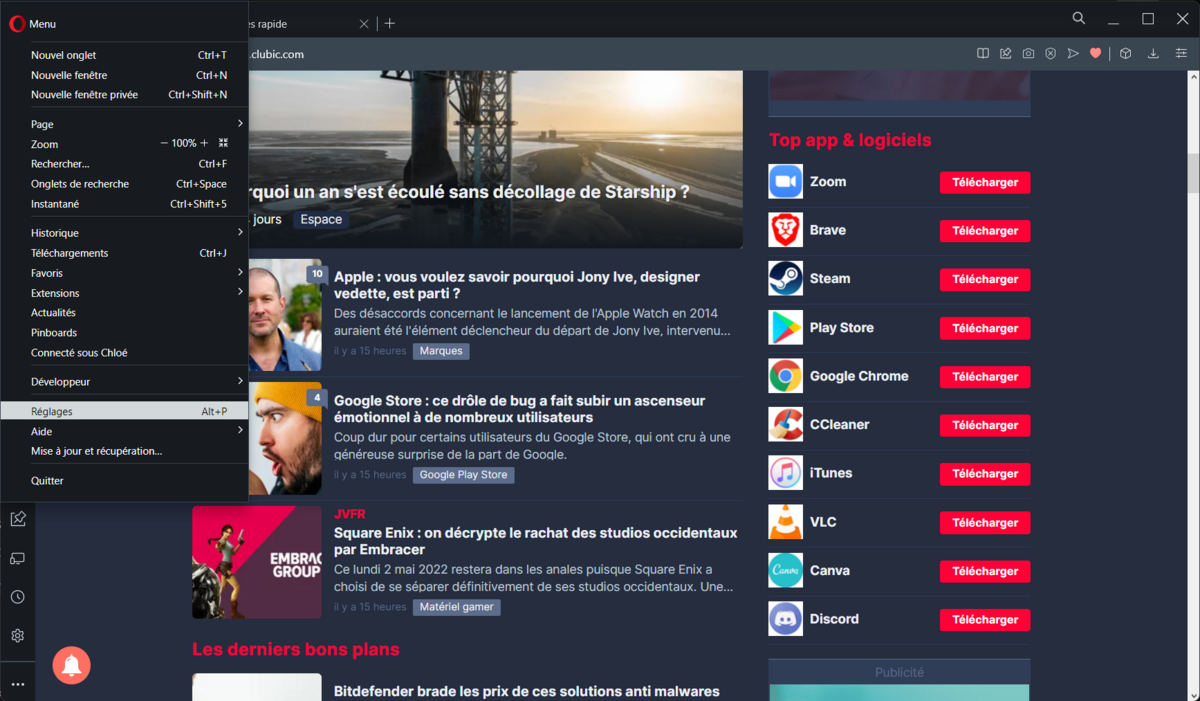Expand the Favoris submenu
Image resolution: width=1200 pixels, height=701 pixels.
(x=124, y=273)
